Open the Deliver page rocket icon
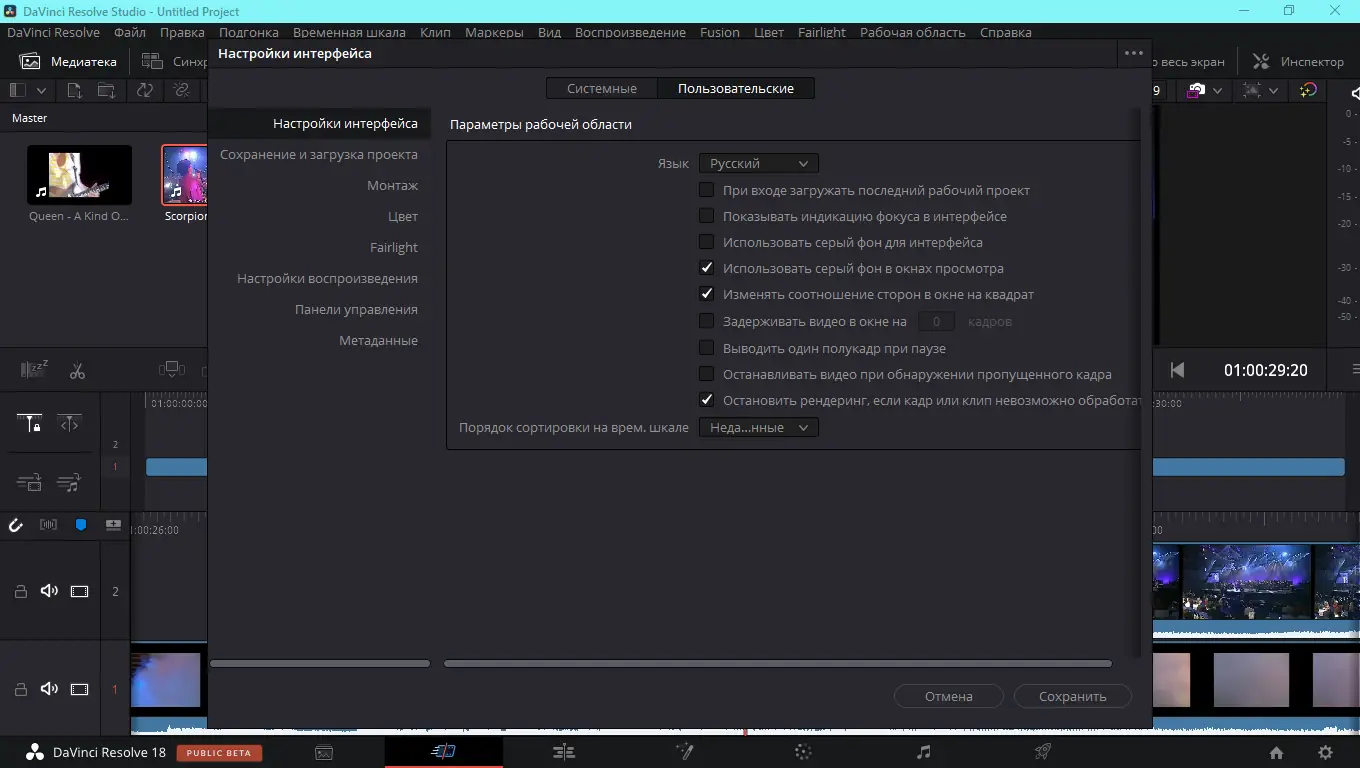Image resolution: width=1360 pixels, height=768 pixels. click(x=1041, y=751)
